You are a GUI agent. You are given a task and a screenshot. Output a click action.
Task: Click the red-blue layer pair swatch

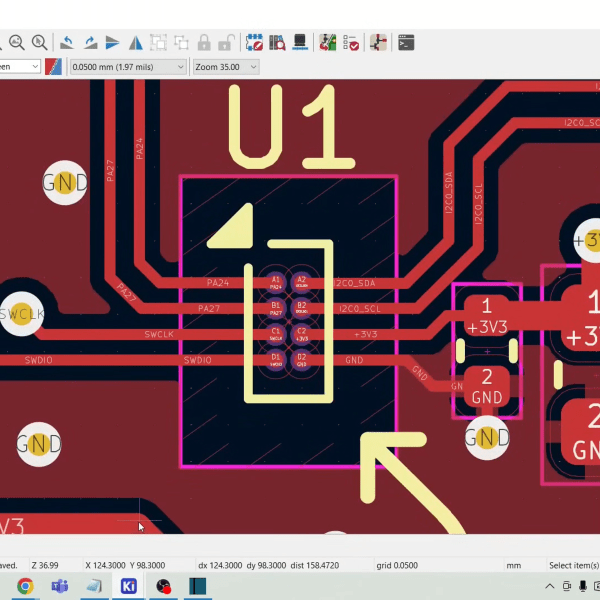point(54,67)
